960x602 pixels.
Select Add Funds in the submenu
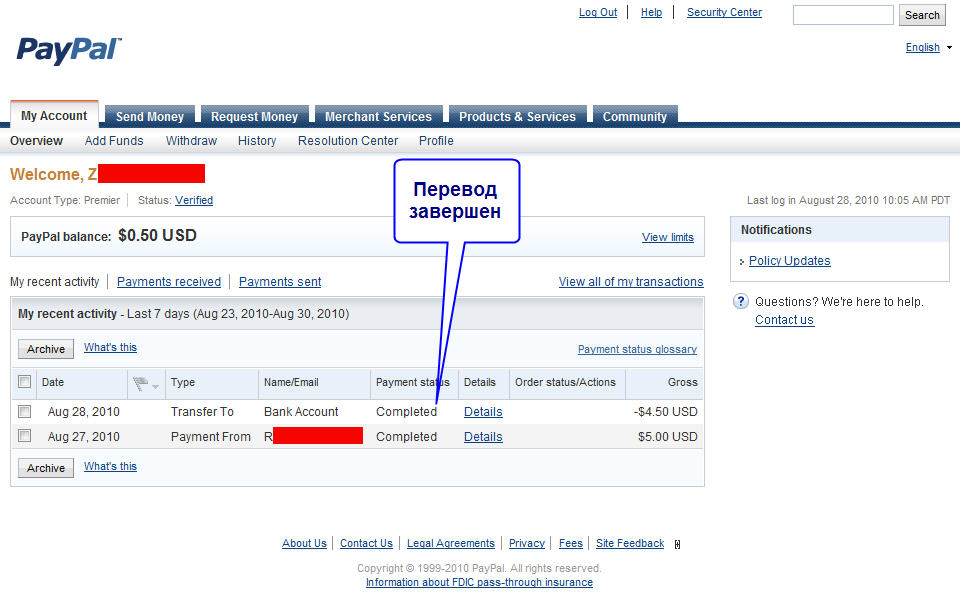(114, 141)
